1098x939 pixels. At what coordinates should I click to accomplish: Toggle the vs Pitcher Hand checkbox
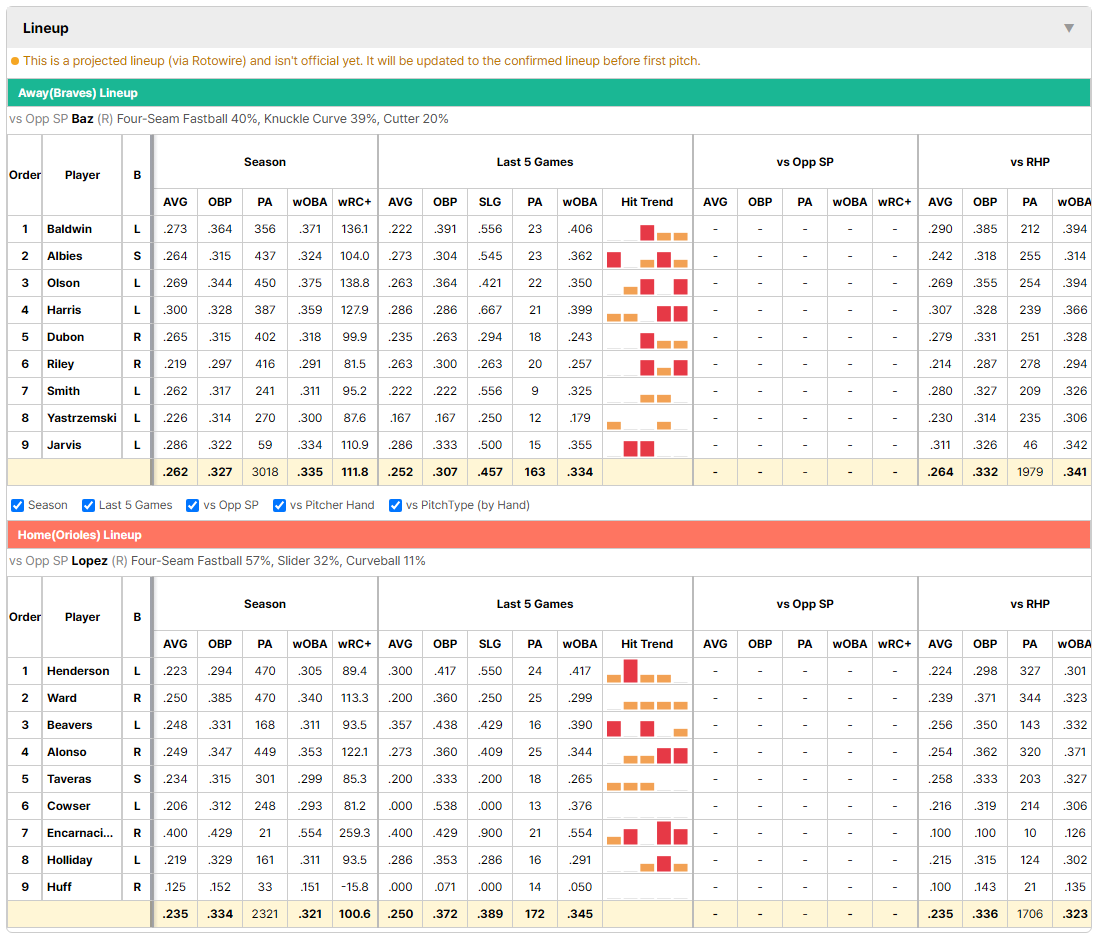[x=279, y=505]
